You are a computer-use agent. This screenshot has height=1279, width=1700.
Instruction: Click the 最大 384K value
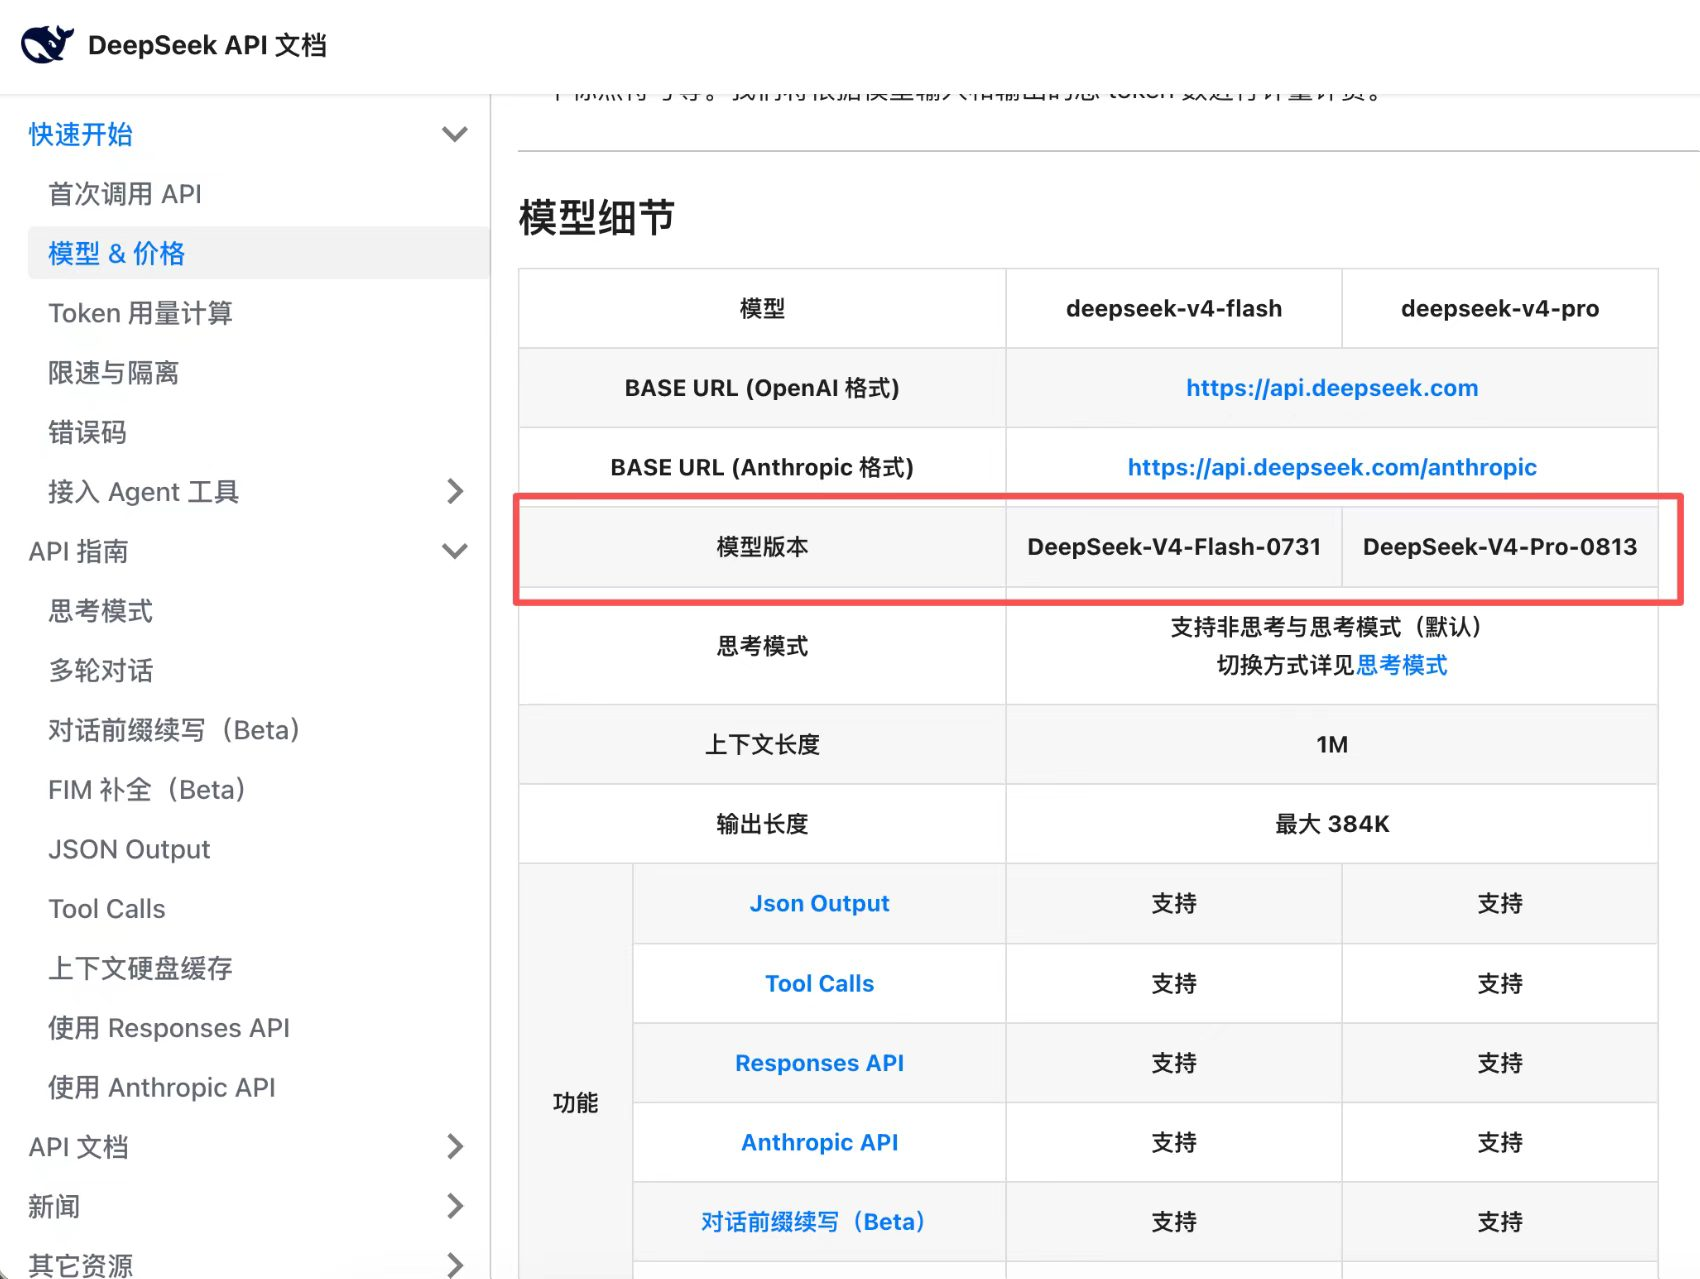pyautogui.click(x=1332, y=824)
